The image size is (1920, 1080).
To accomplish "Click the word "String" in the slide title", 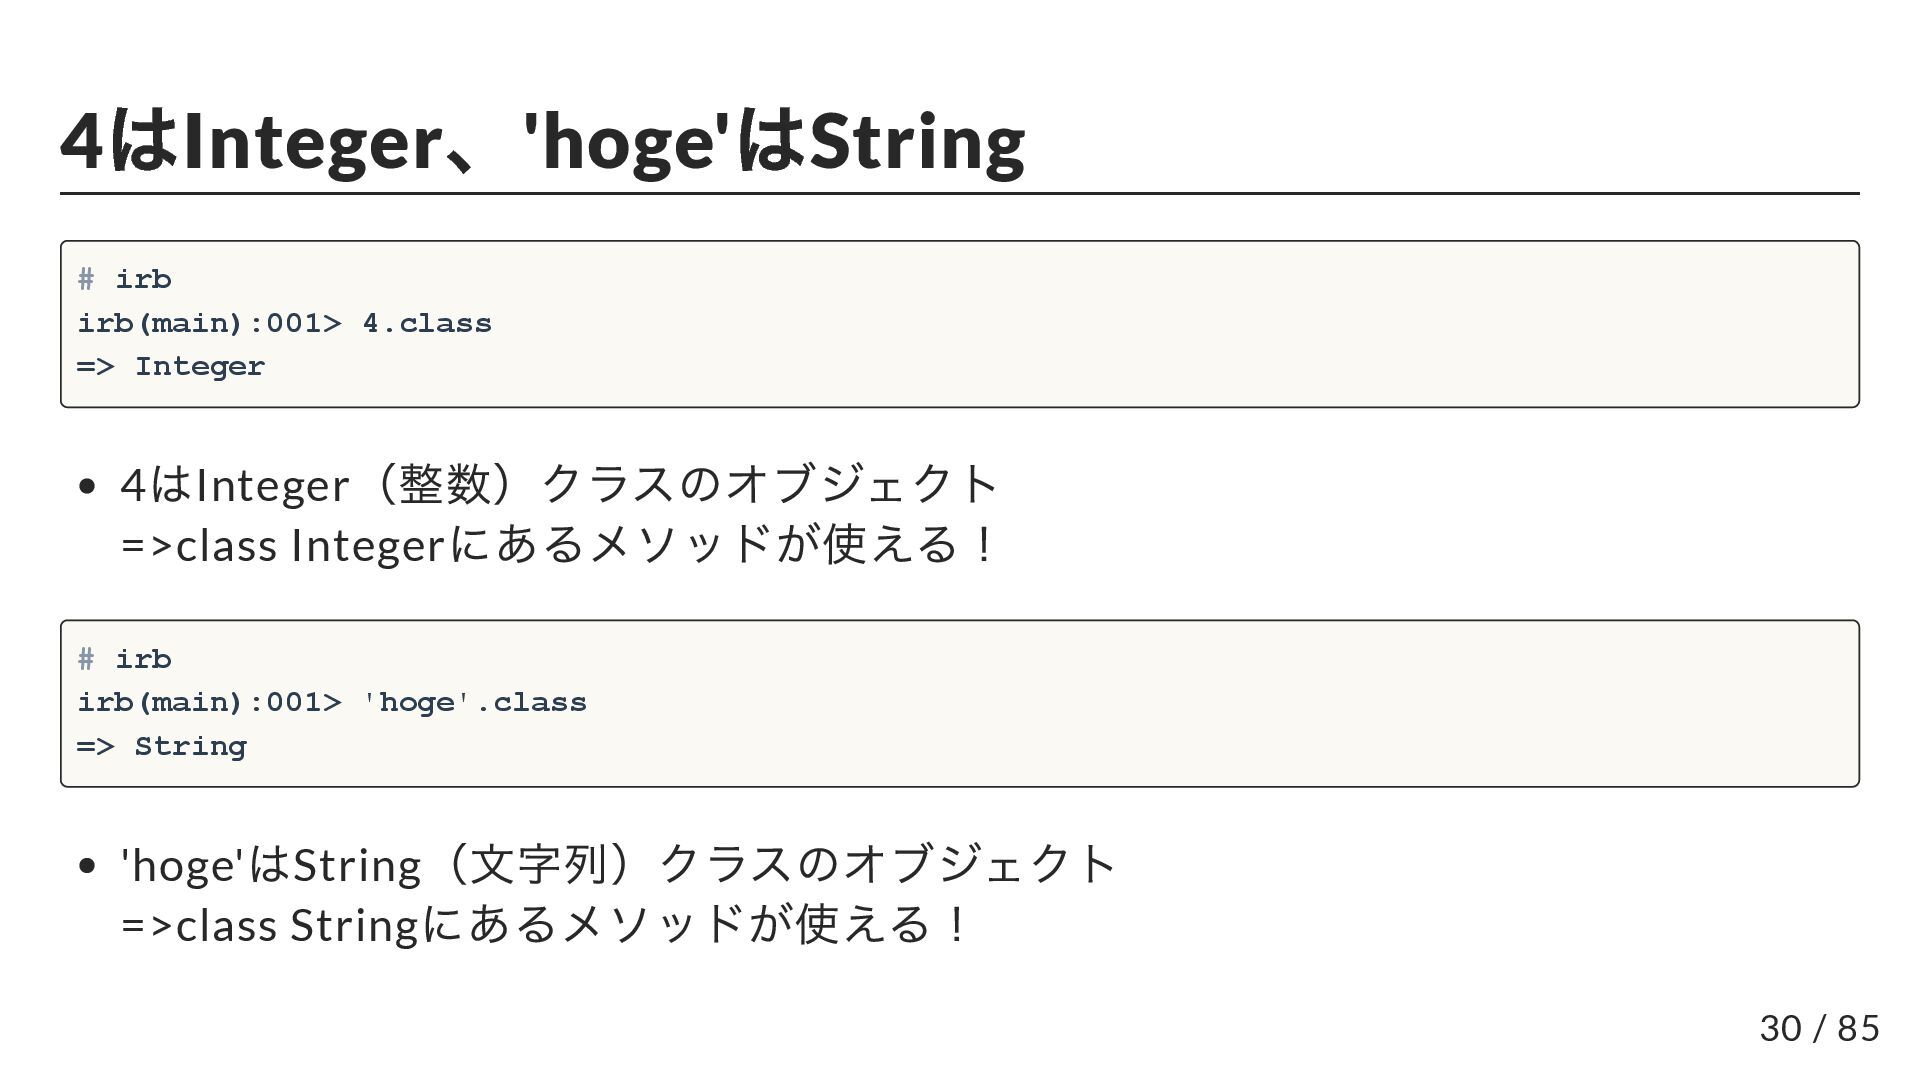I will (916, 141).
